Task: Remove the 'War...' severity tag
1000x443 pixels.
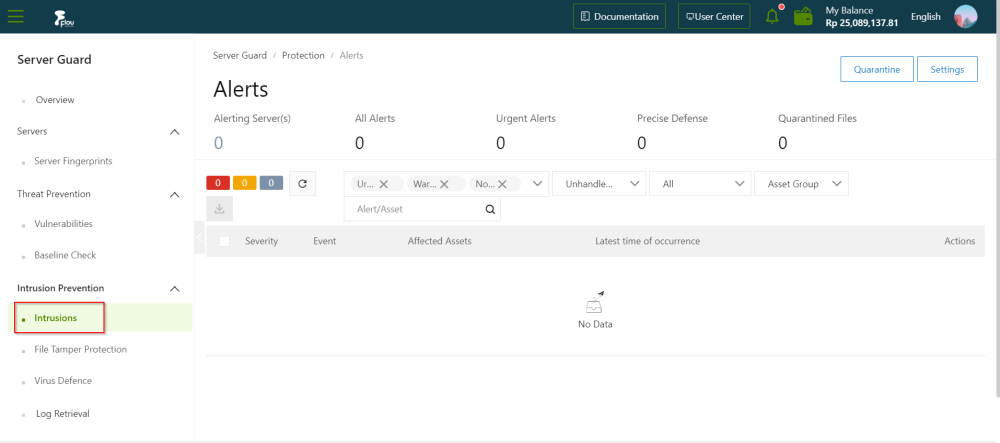Action: pos(445,184)
